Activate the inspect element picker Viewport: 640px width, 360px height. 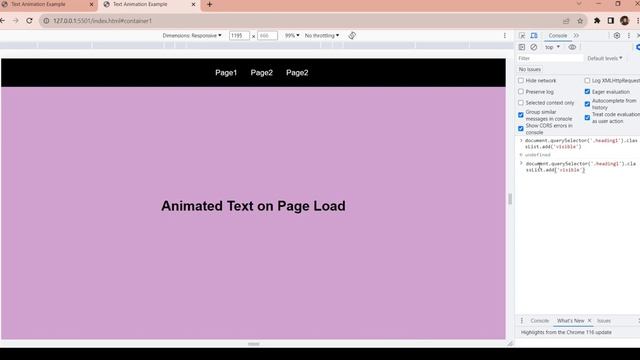(x=522, y=36)
